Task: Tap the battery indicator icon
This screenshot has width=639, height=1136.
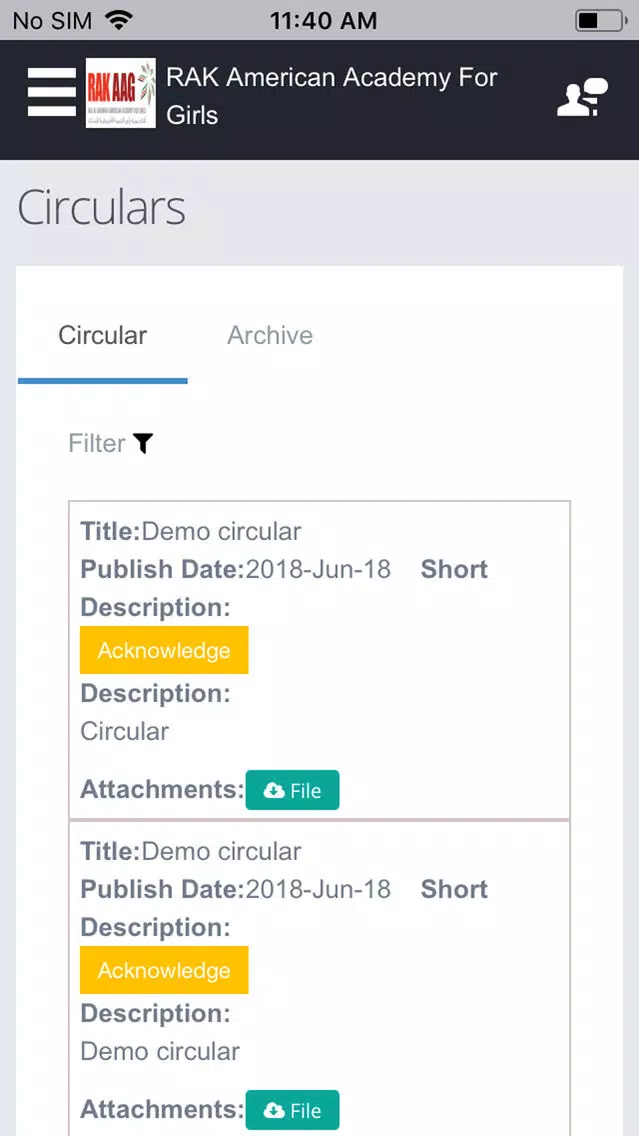Action: click(601, 20)
